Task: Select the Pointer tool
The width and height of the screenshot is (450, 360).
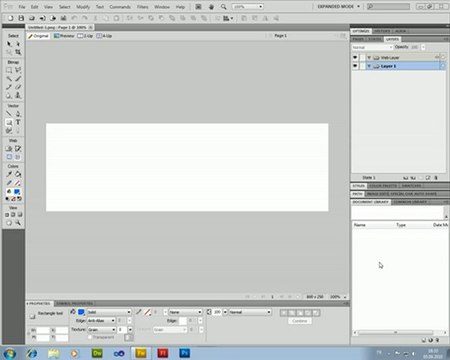Action: [x=9, y=44]
